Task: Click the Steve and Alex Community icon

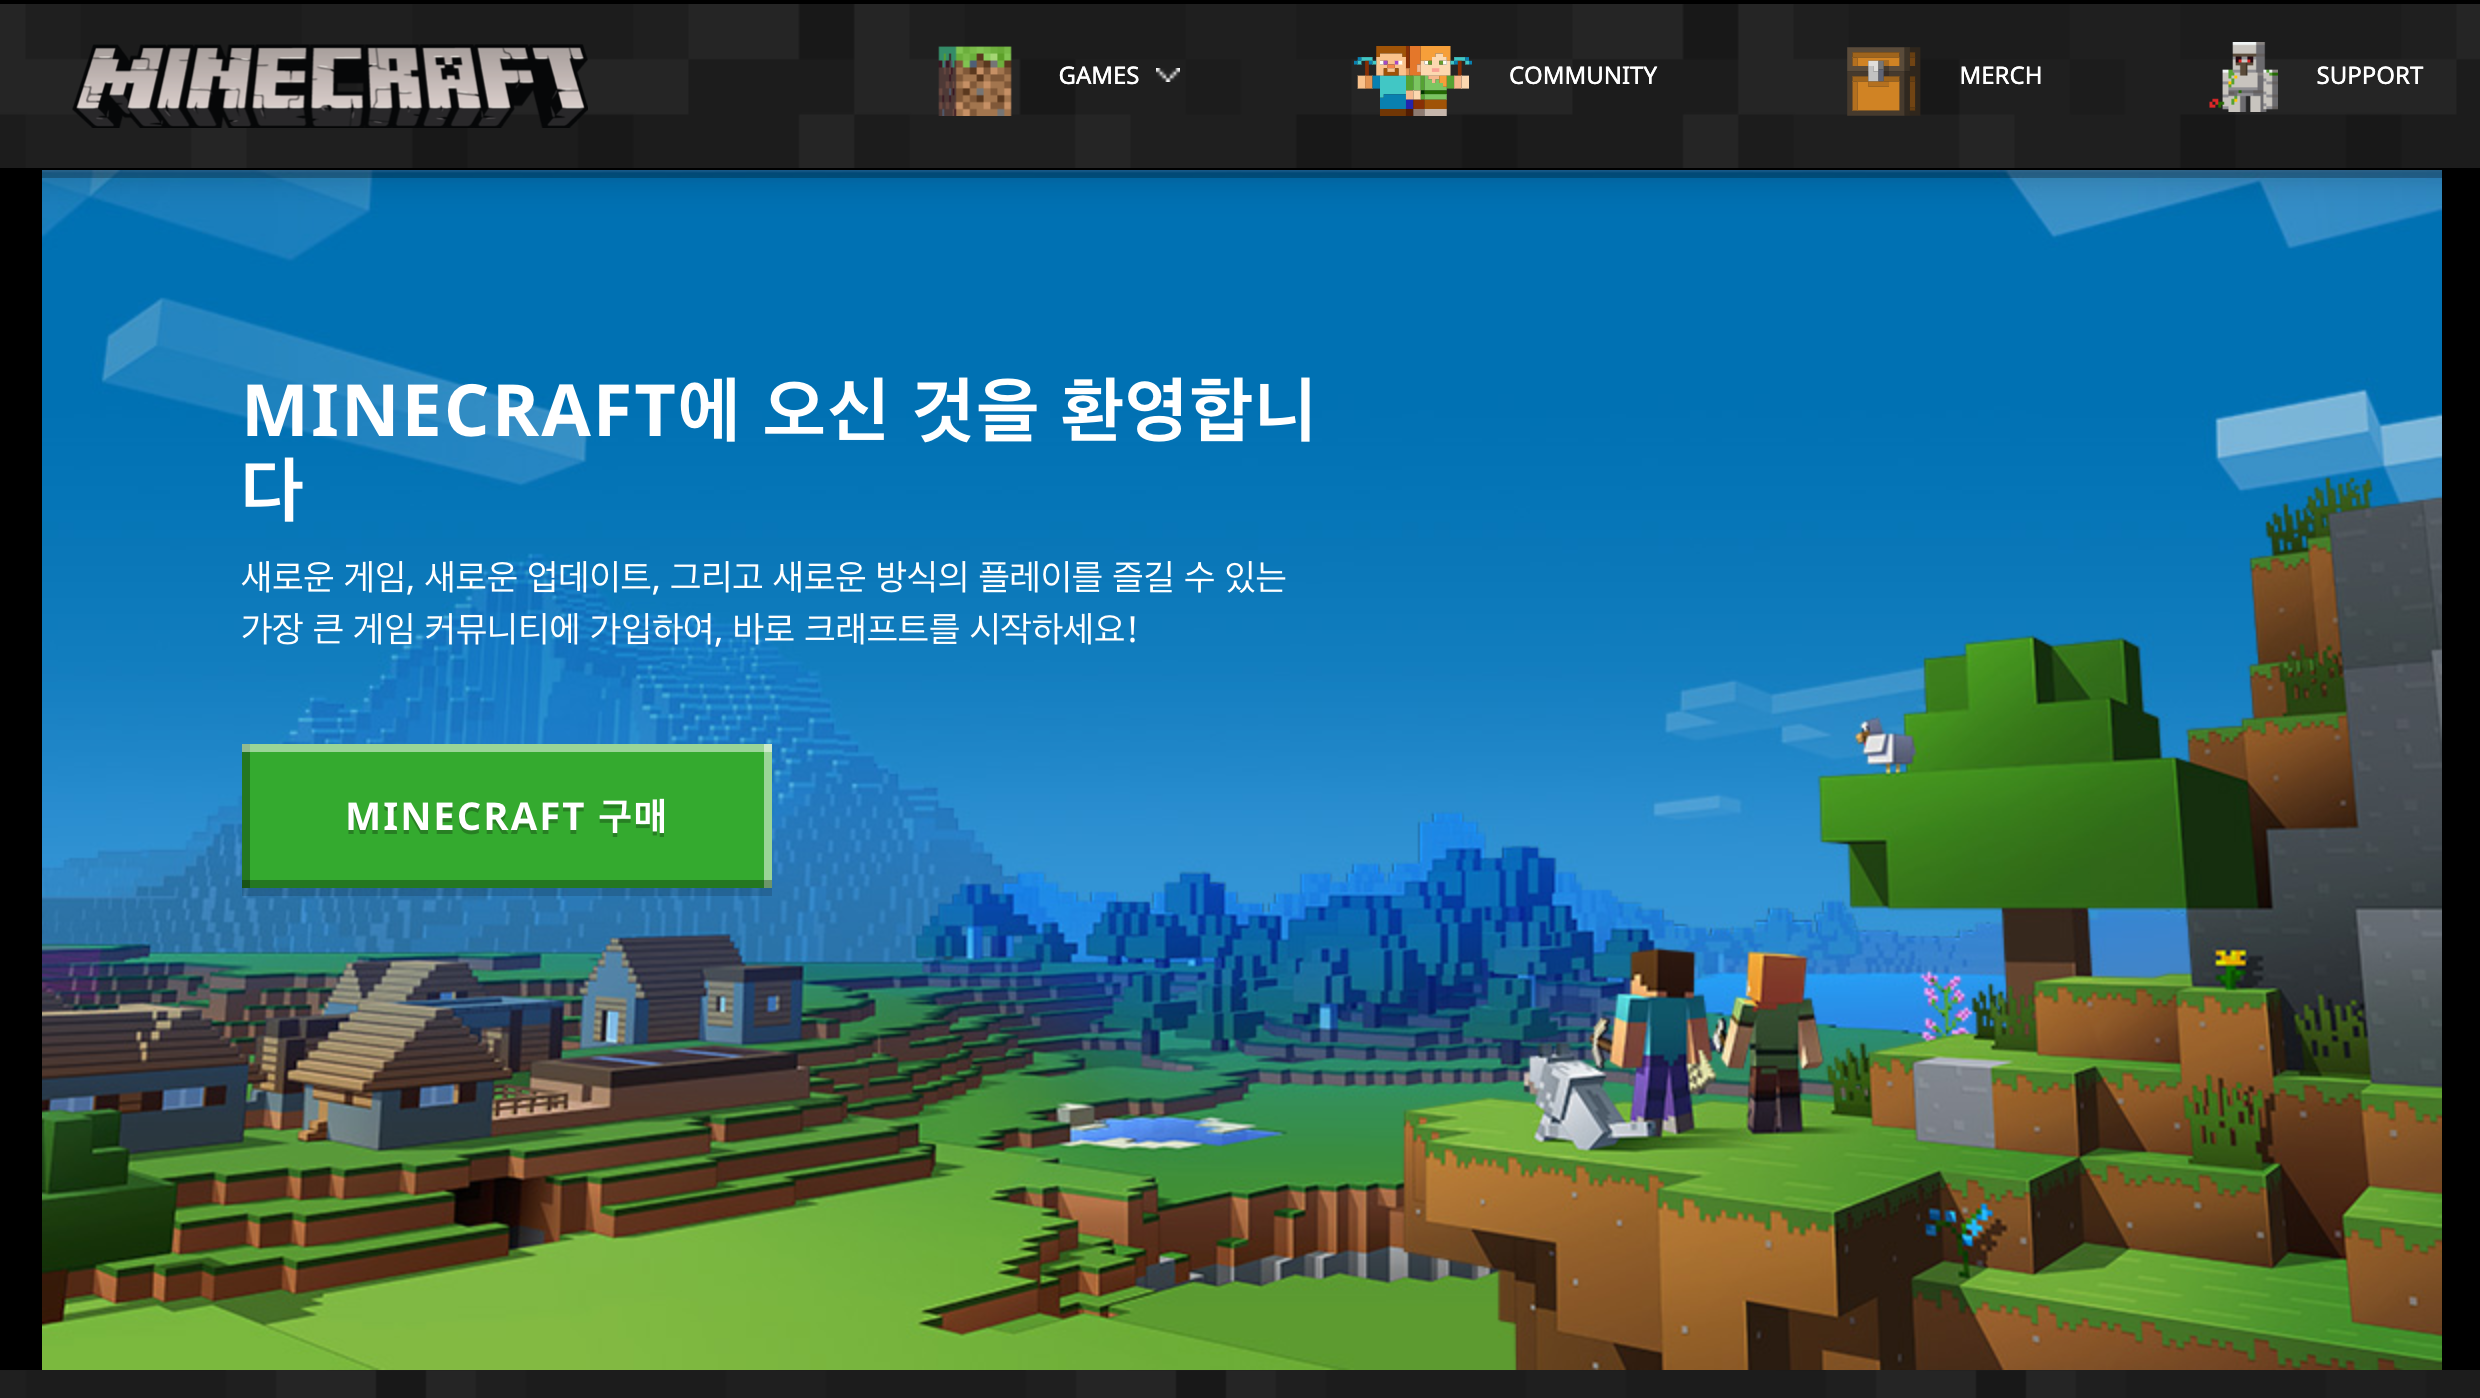Action: (1412, 80)
